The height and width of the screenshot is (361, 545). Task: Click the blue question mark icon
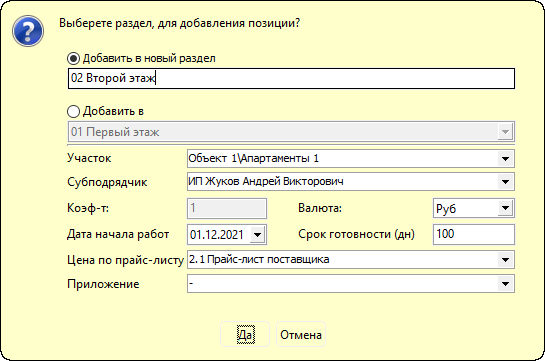tap(28, 31)
